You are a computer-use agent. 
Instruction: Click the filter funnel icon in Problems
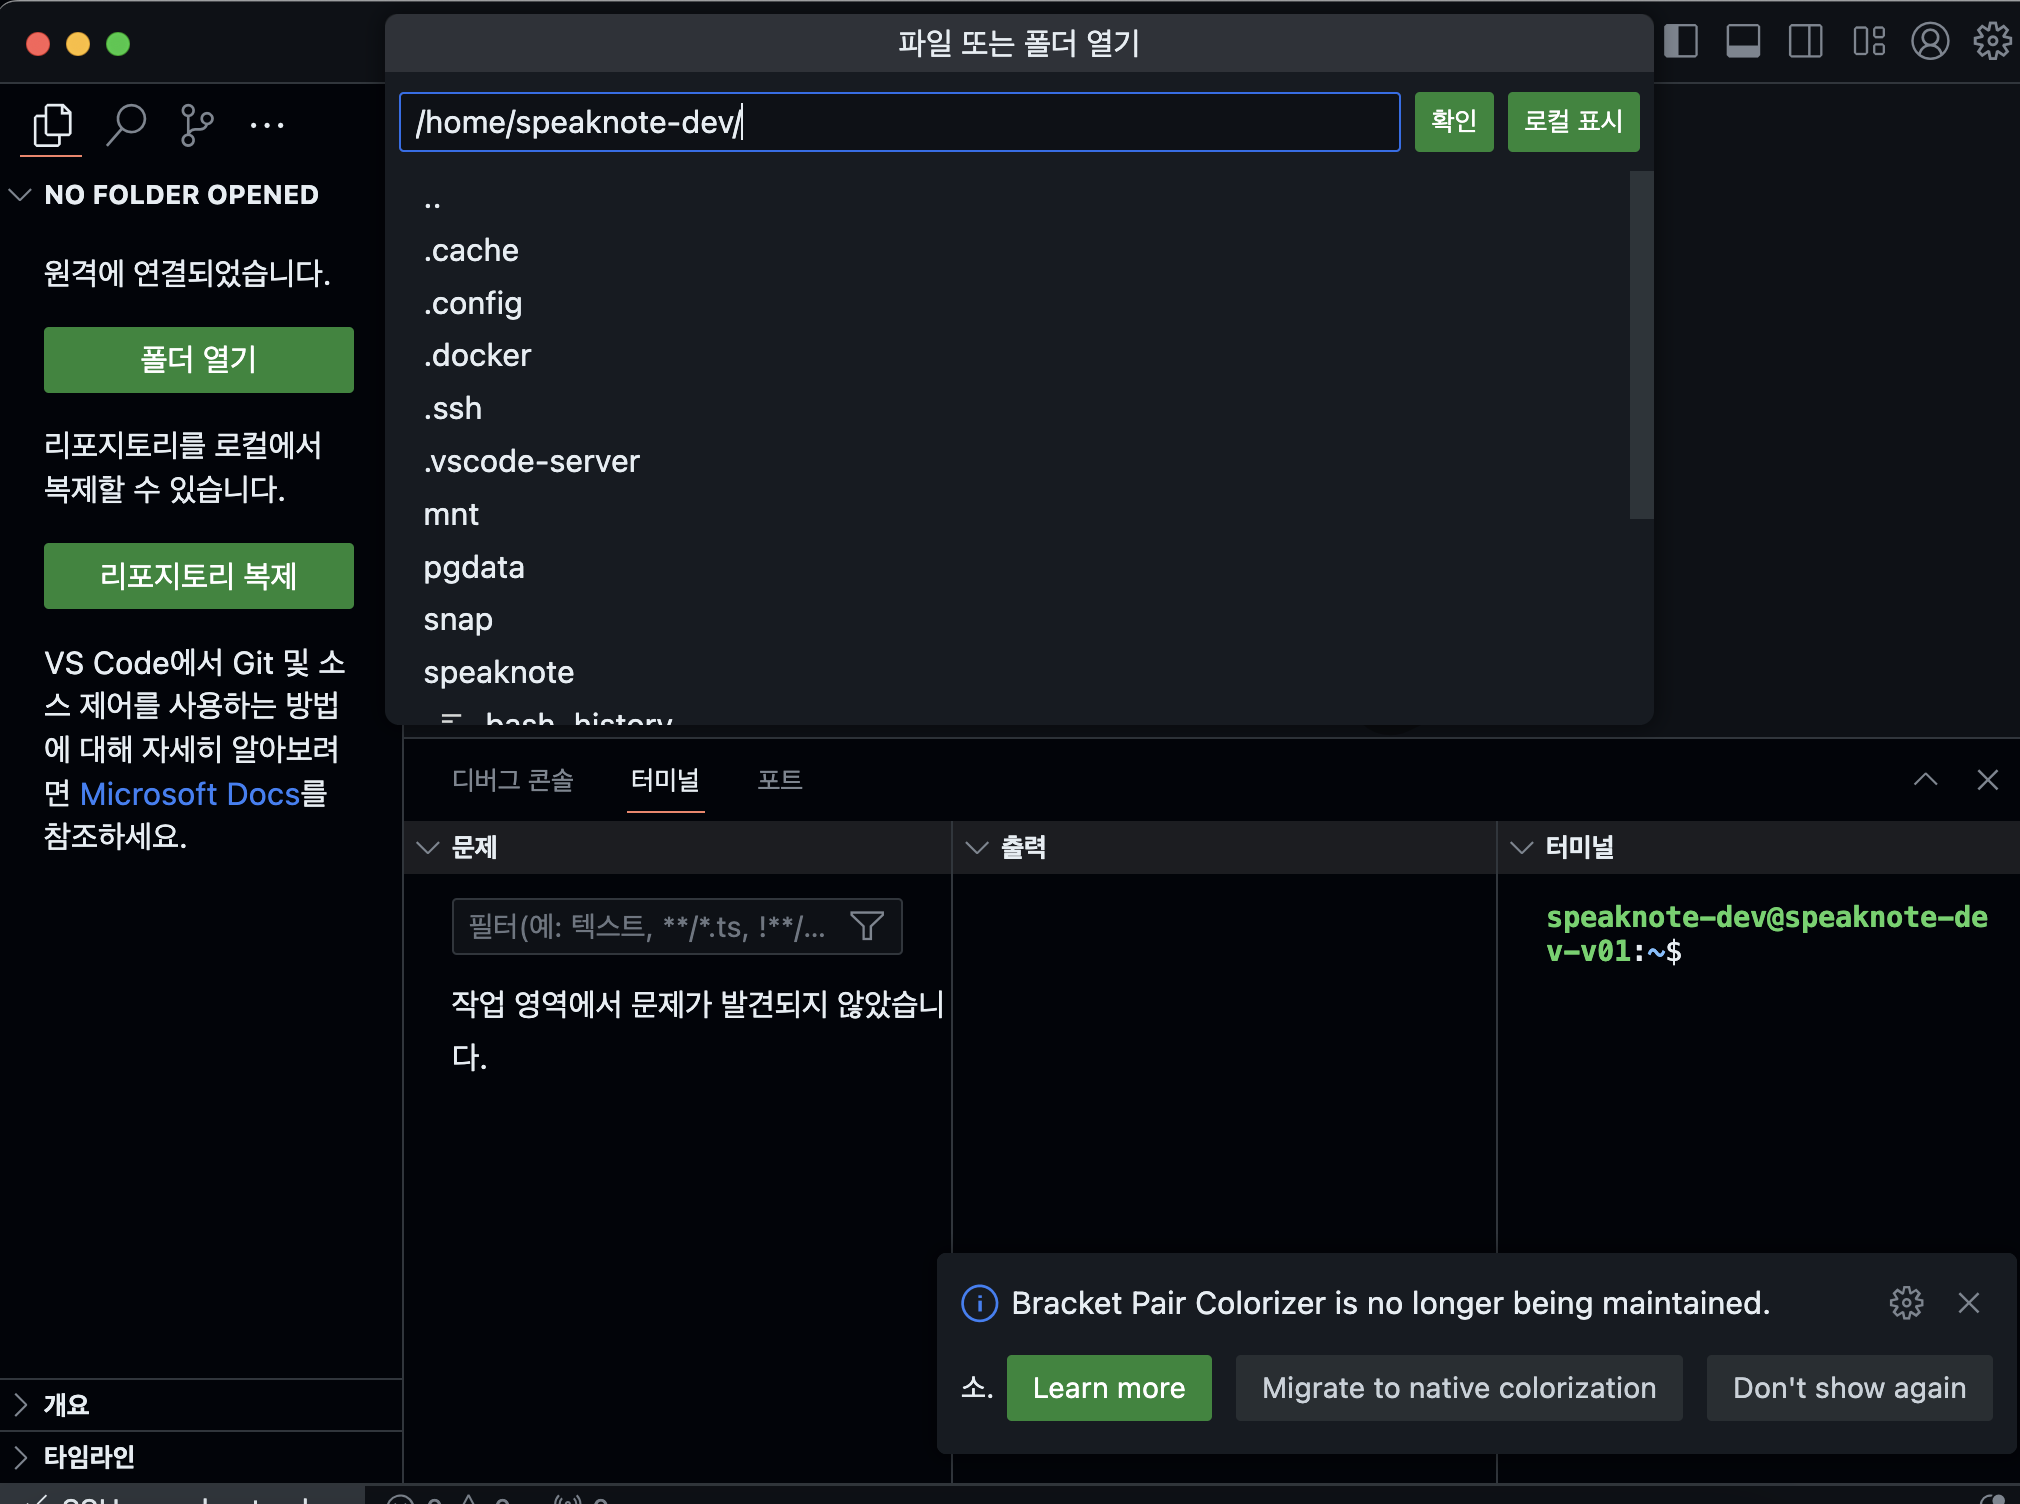click(866, 926)
